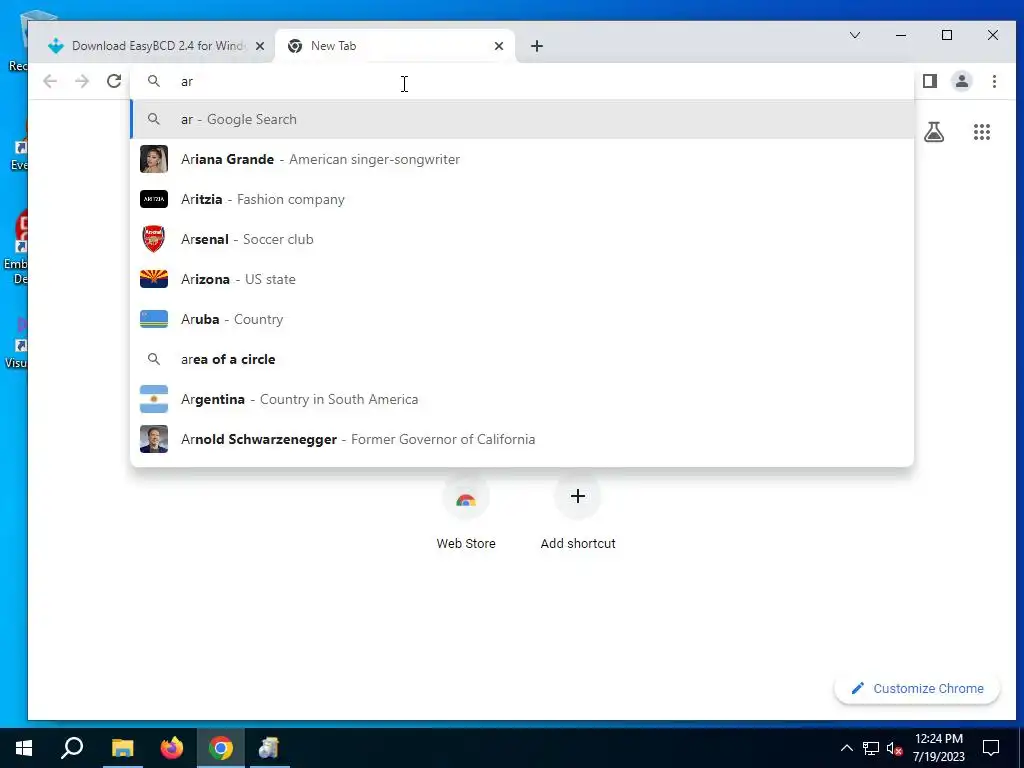Click the Ariana Grande photo thumbnail
This screenshot has height=768, width=1024.
click(x=154, y=159)
